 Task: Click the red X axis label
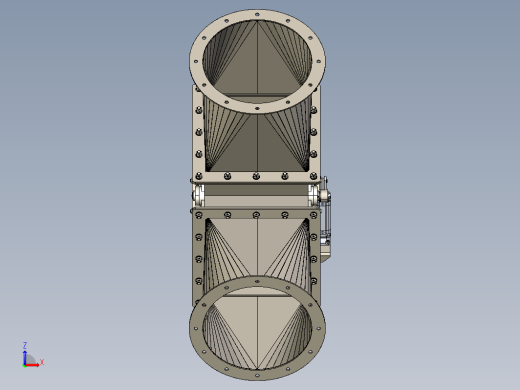pyautogui.click(x=42, y=362)
